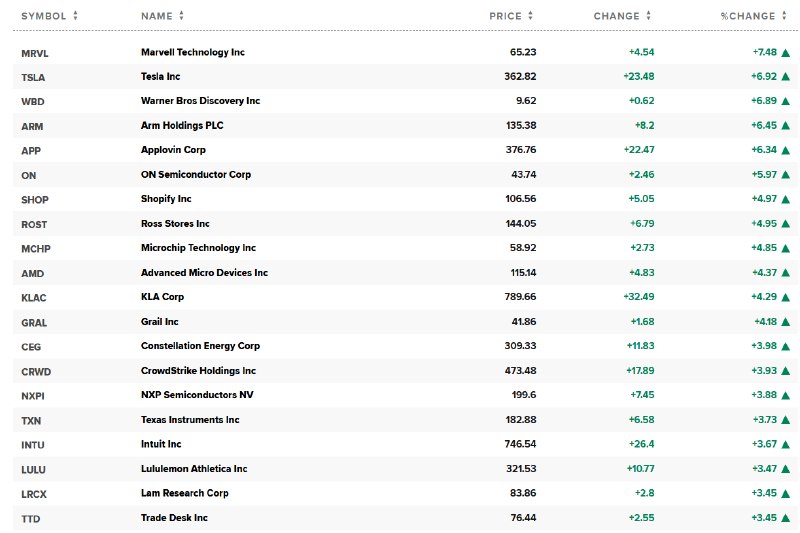Sort table by SYMBOL column arrows
Viewport: 800px width, 533px height.
[x=76, y=15]
